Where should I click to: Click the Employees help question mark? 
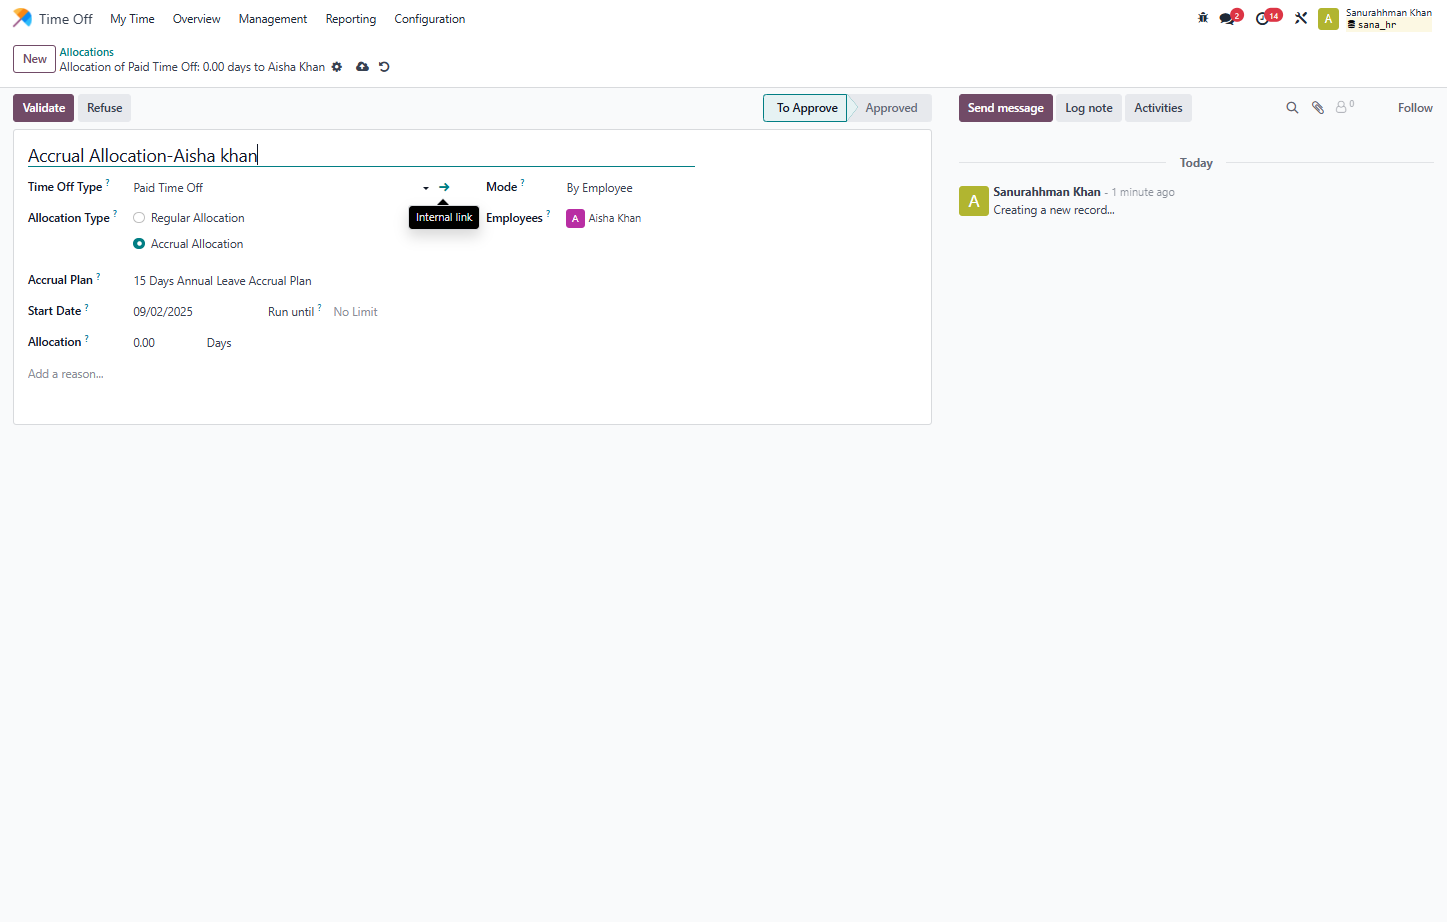[x=548, y=214]
